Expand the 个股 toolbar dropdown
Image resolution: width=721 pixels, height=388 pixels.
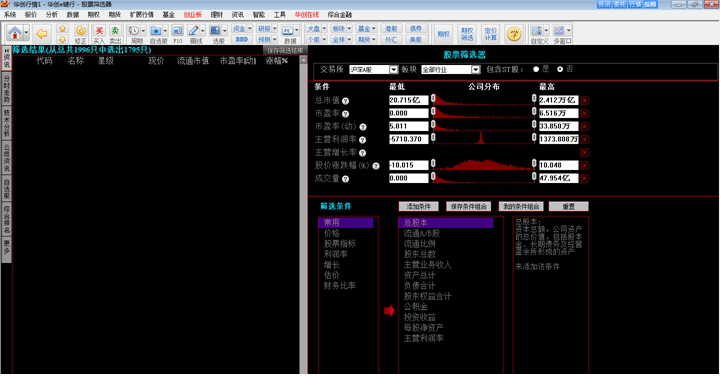pyautogui.click(x=324, y=40)
